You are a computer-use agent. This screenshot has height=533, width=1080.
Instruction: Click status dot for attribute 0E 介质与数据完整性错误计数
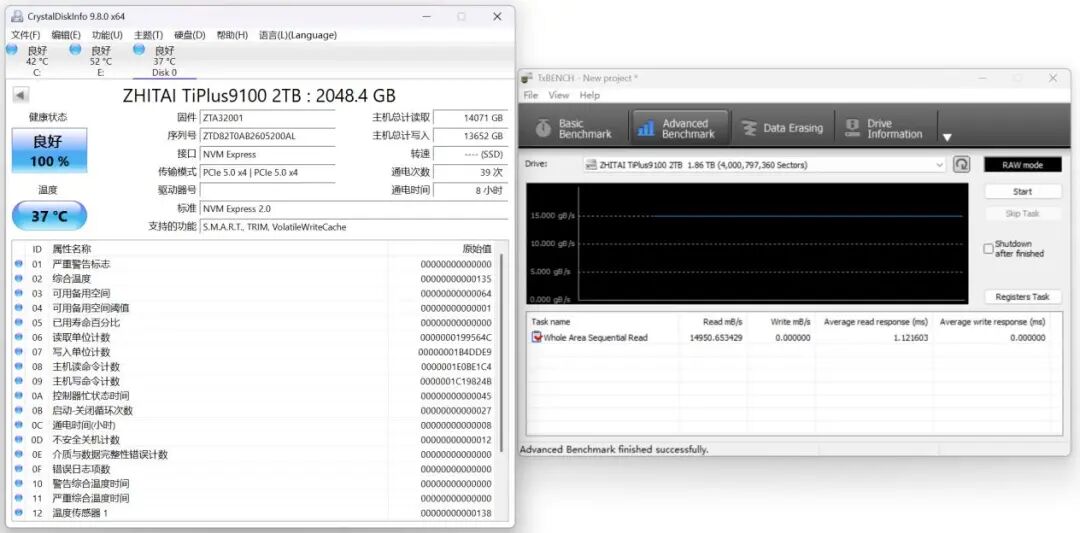coord(19,454)
